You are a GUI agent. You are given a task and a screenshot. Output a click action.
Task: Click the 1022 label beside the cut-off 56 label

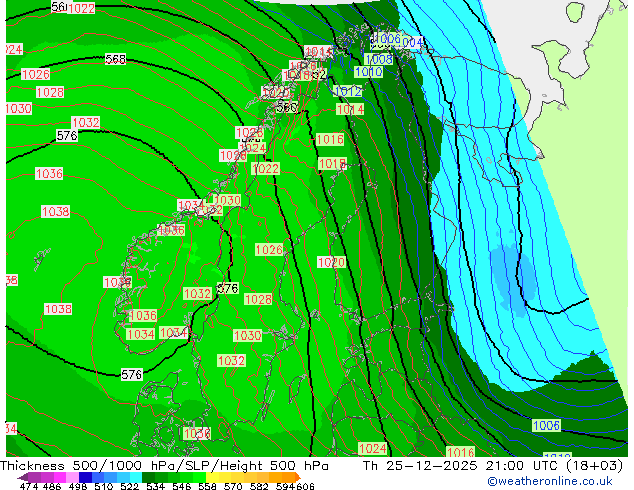tap(81, 8)
